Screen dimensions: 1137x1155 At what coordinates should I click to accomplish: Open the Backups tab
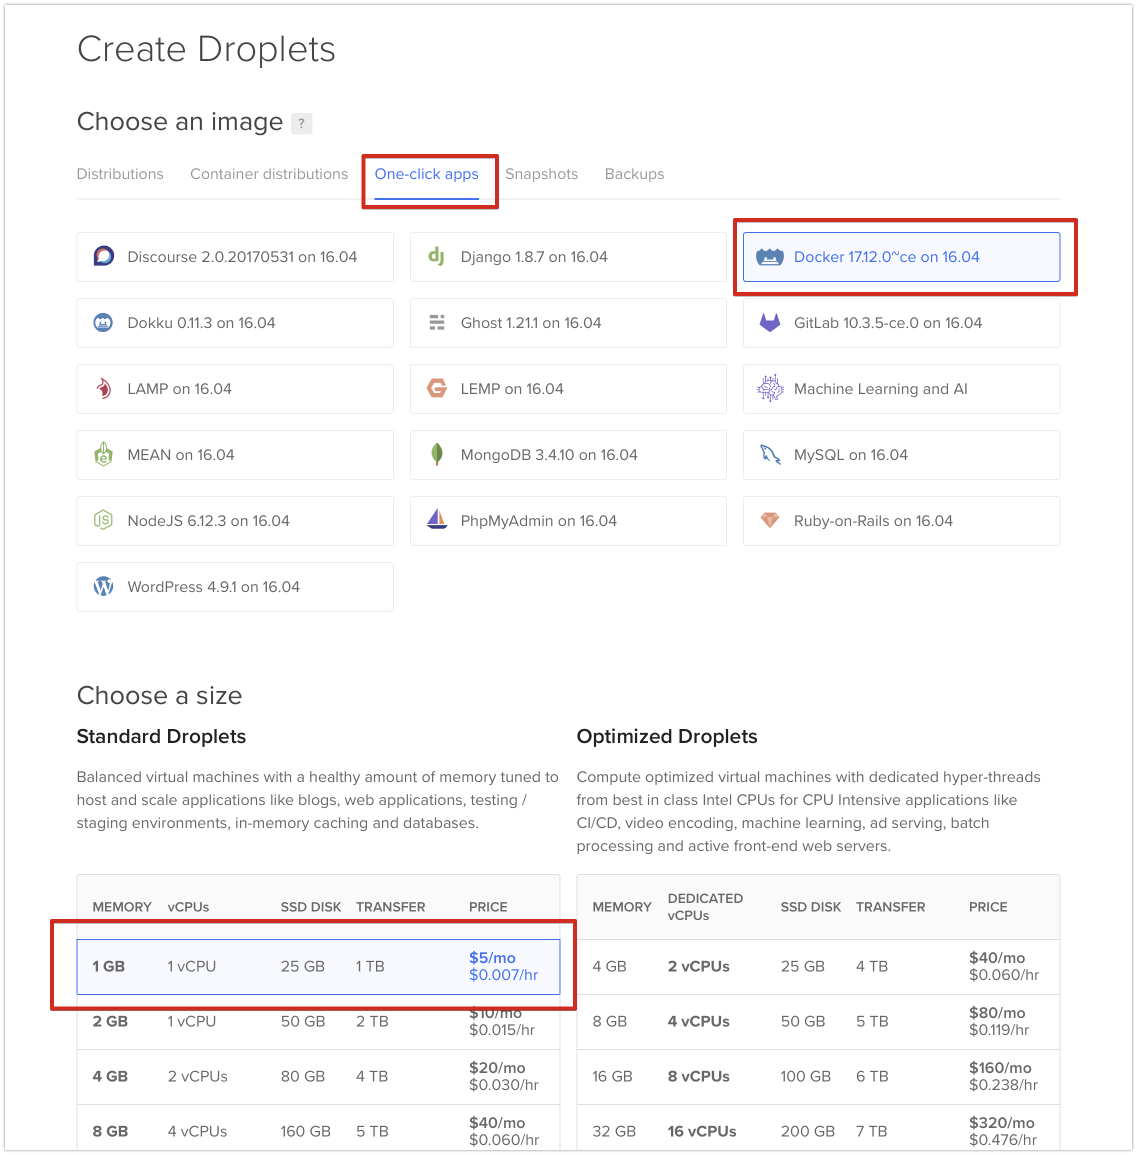coord(634,175)
